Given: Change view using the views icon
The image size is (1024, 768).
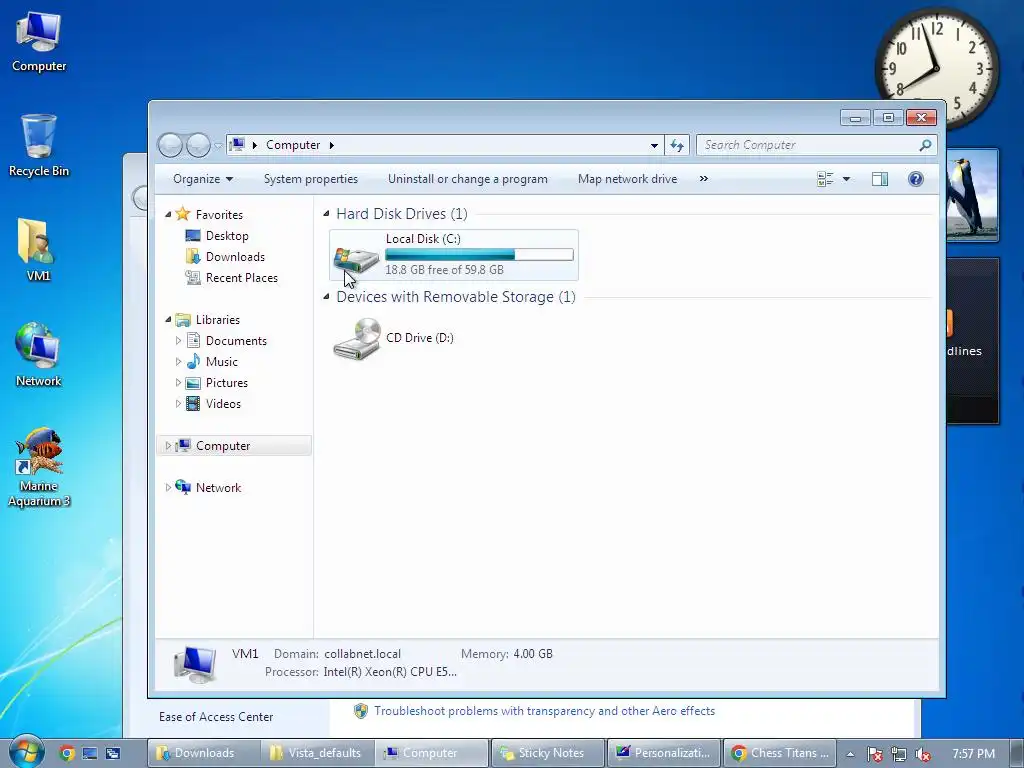Looking at the screenshot, I should [x=825, y=179].
